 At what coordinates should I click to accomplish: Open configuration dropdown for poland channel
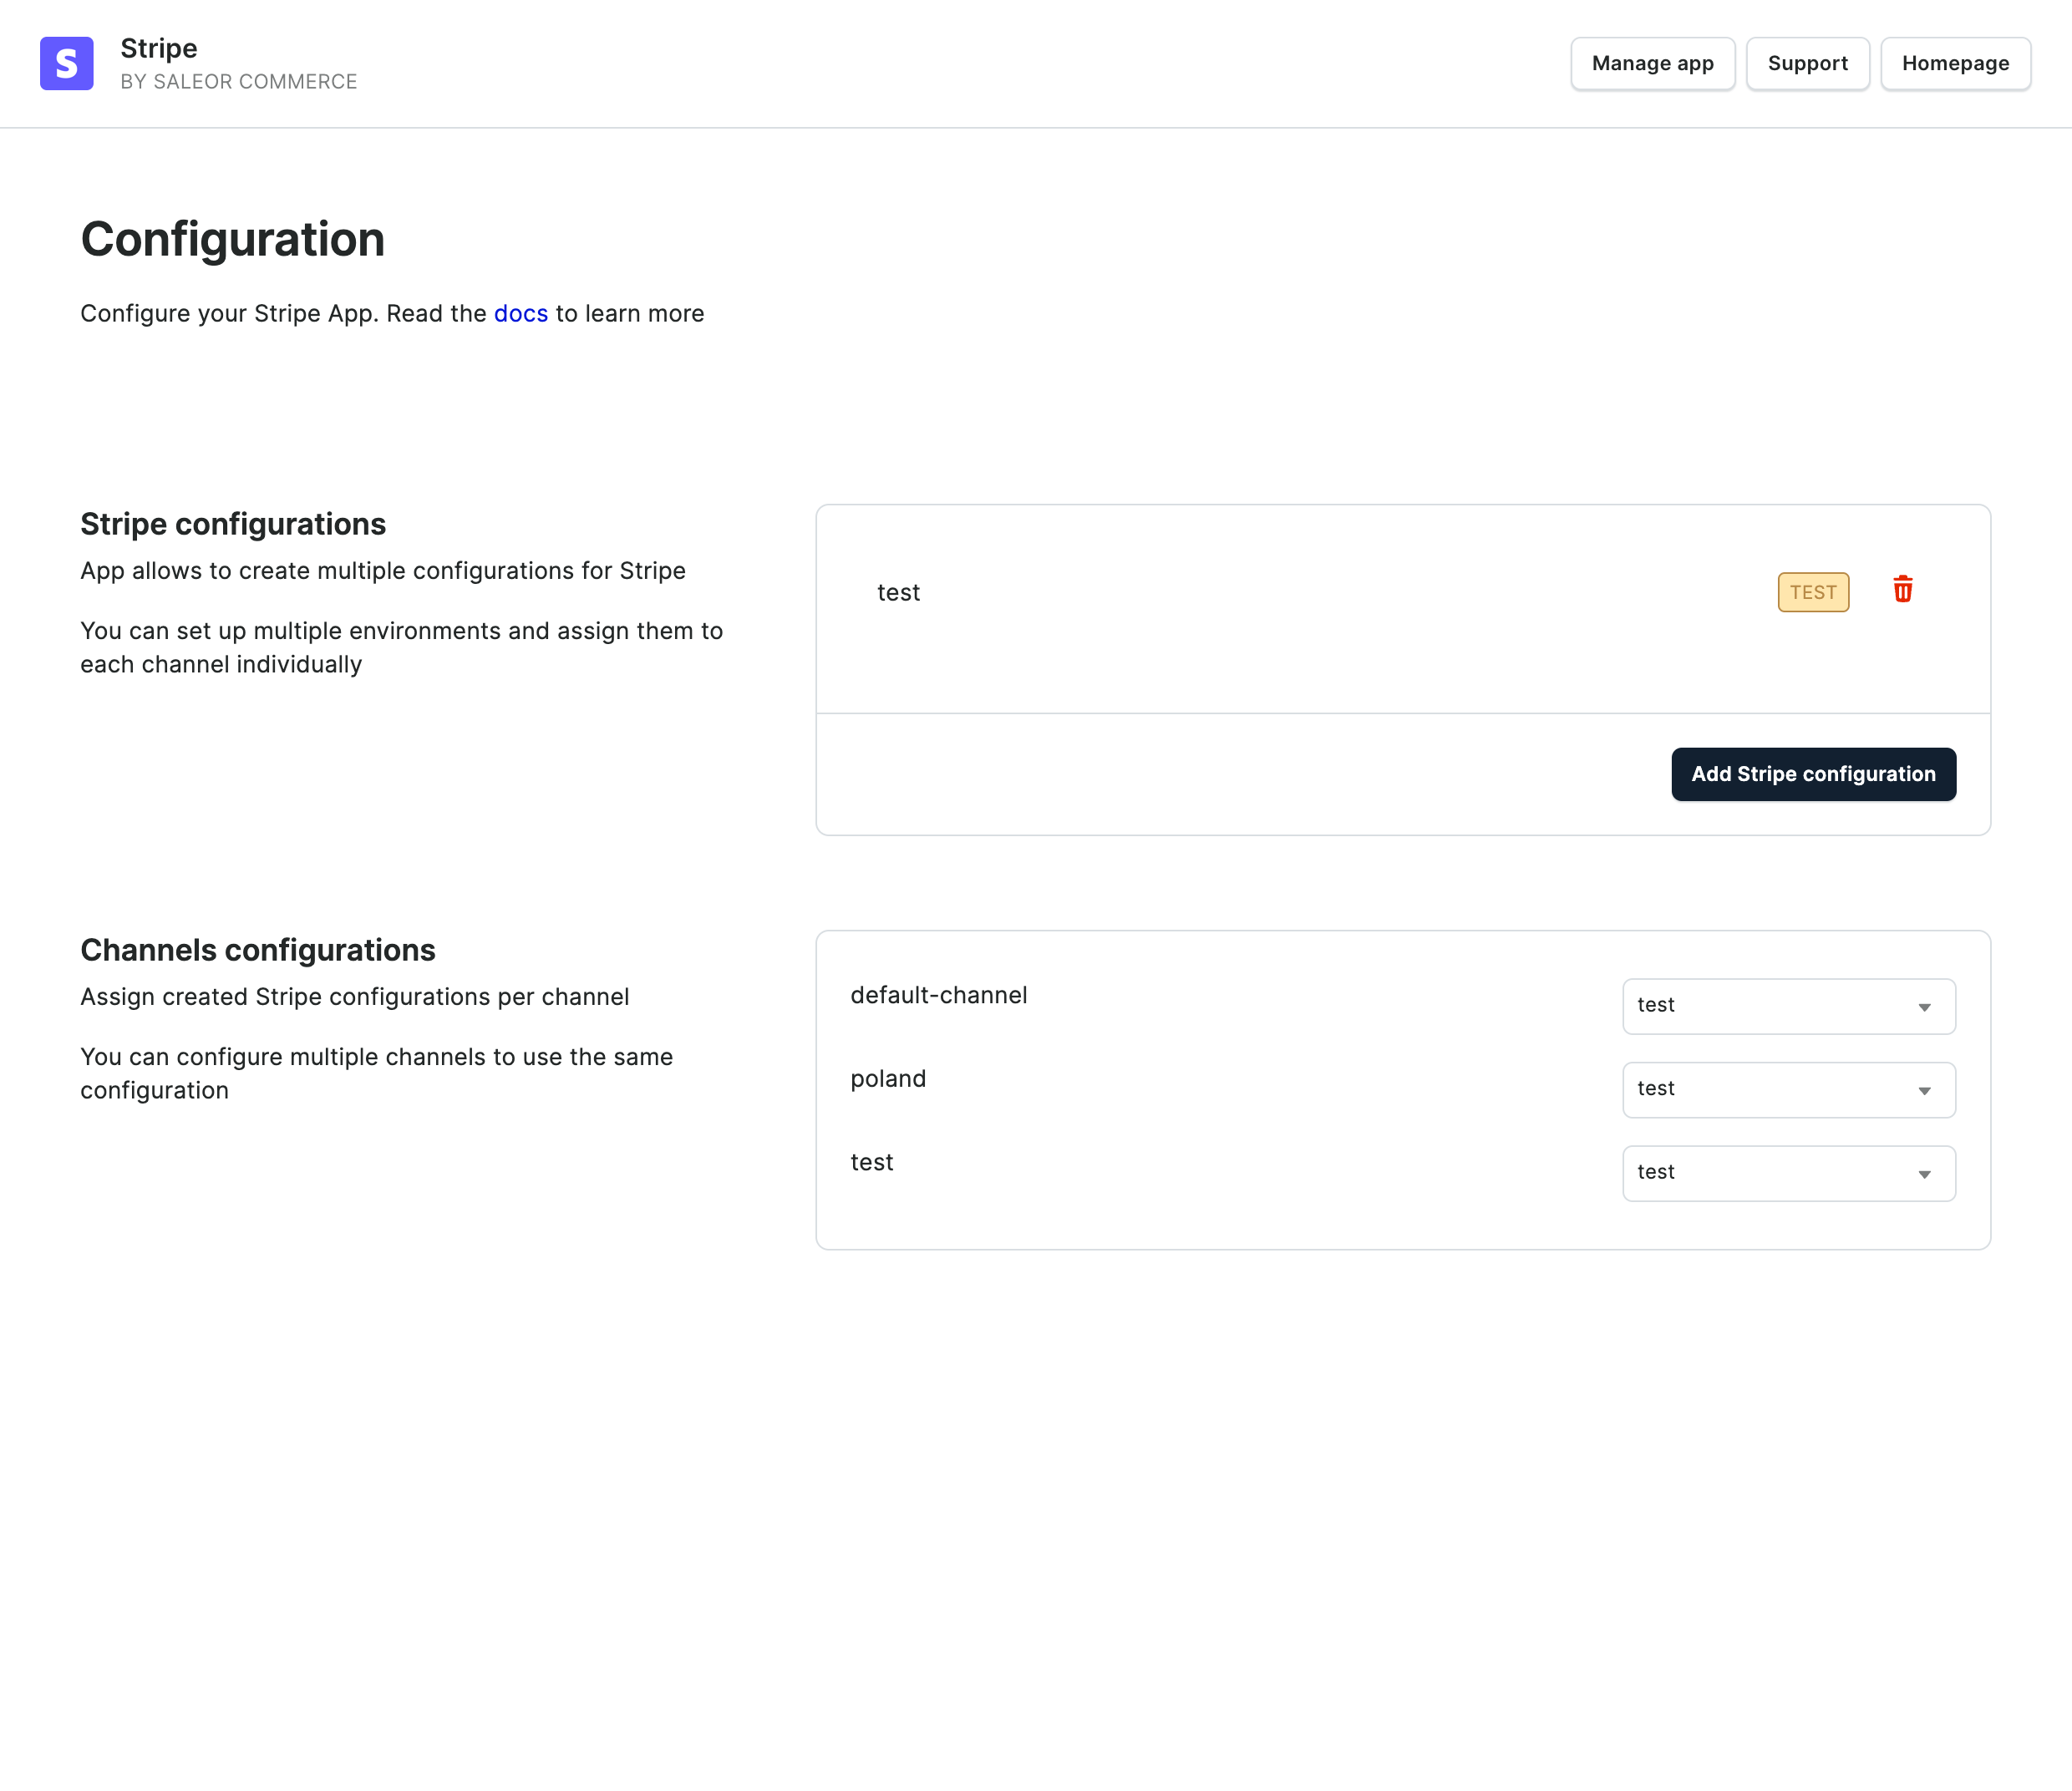click(1788, 1090)
